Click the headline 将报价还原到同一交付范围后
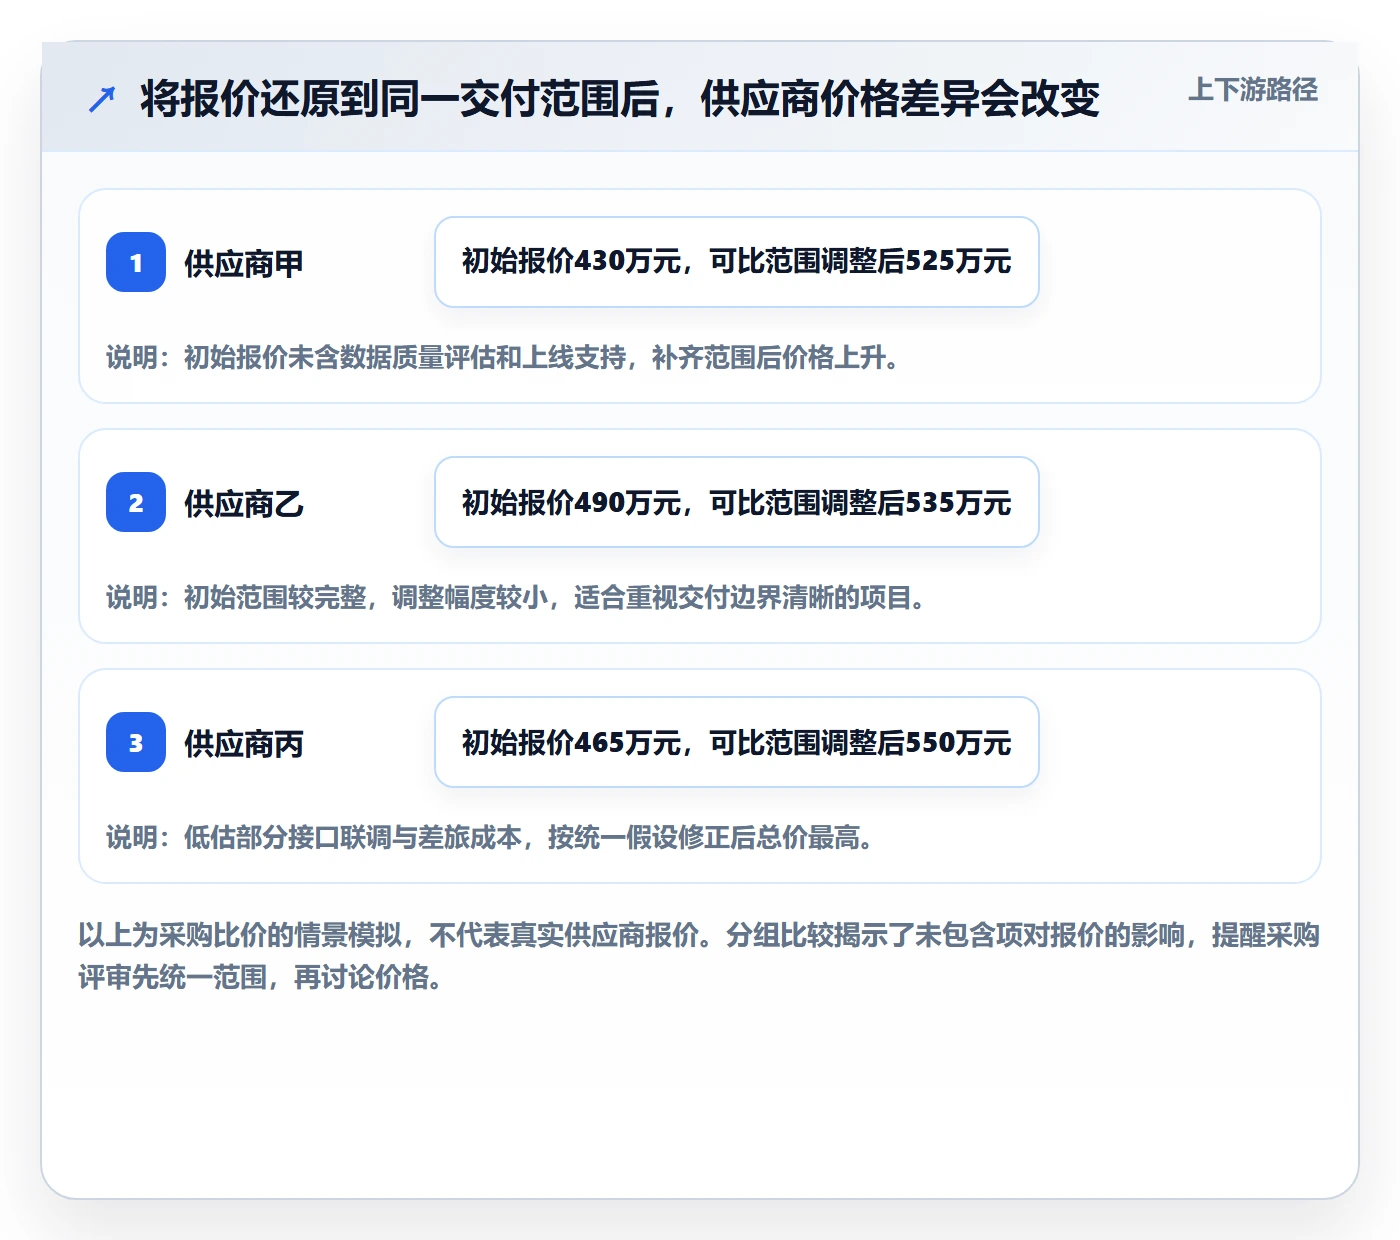This screenshot has height=1240, width=1400. click(x=620, y=99)
